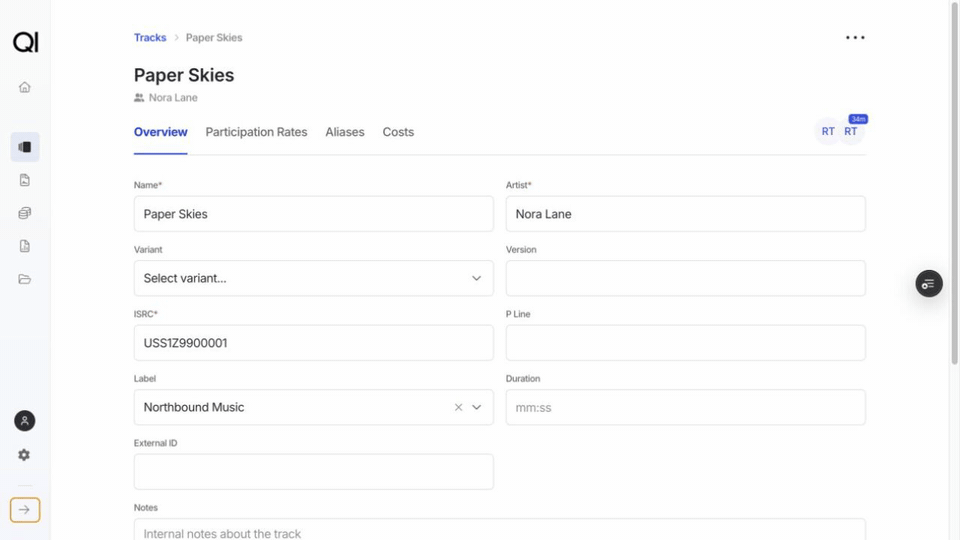The image size is (960, 540).
Task: Switch to the Overview tab
Action: (160, 132)
